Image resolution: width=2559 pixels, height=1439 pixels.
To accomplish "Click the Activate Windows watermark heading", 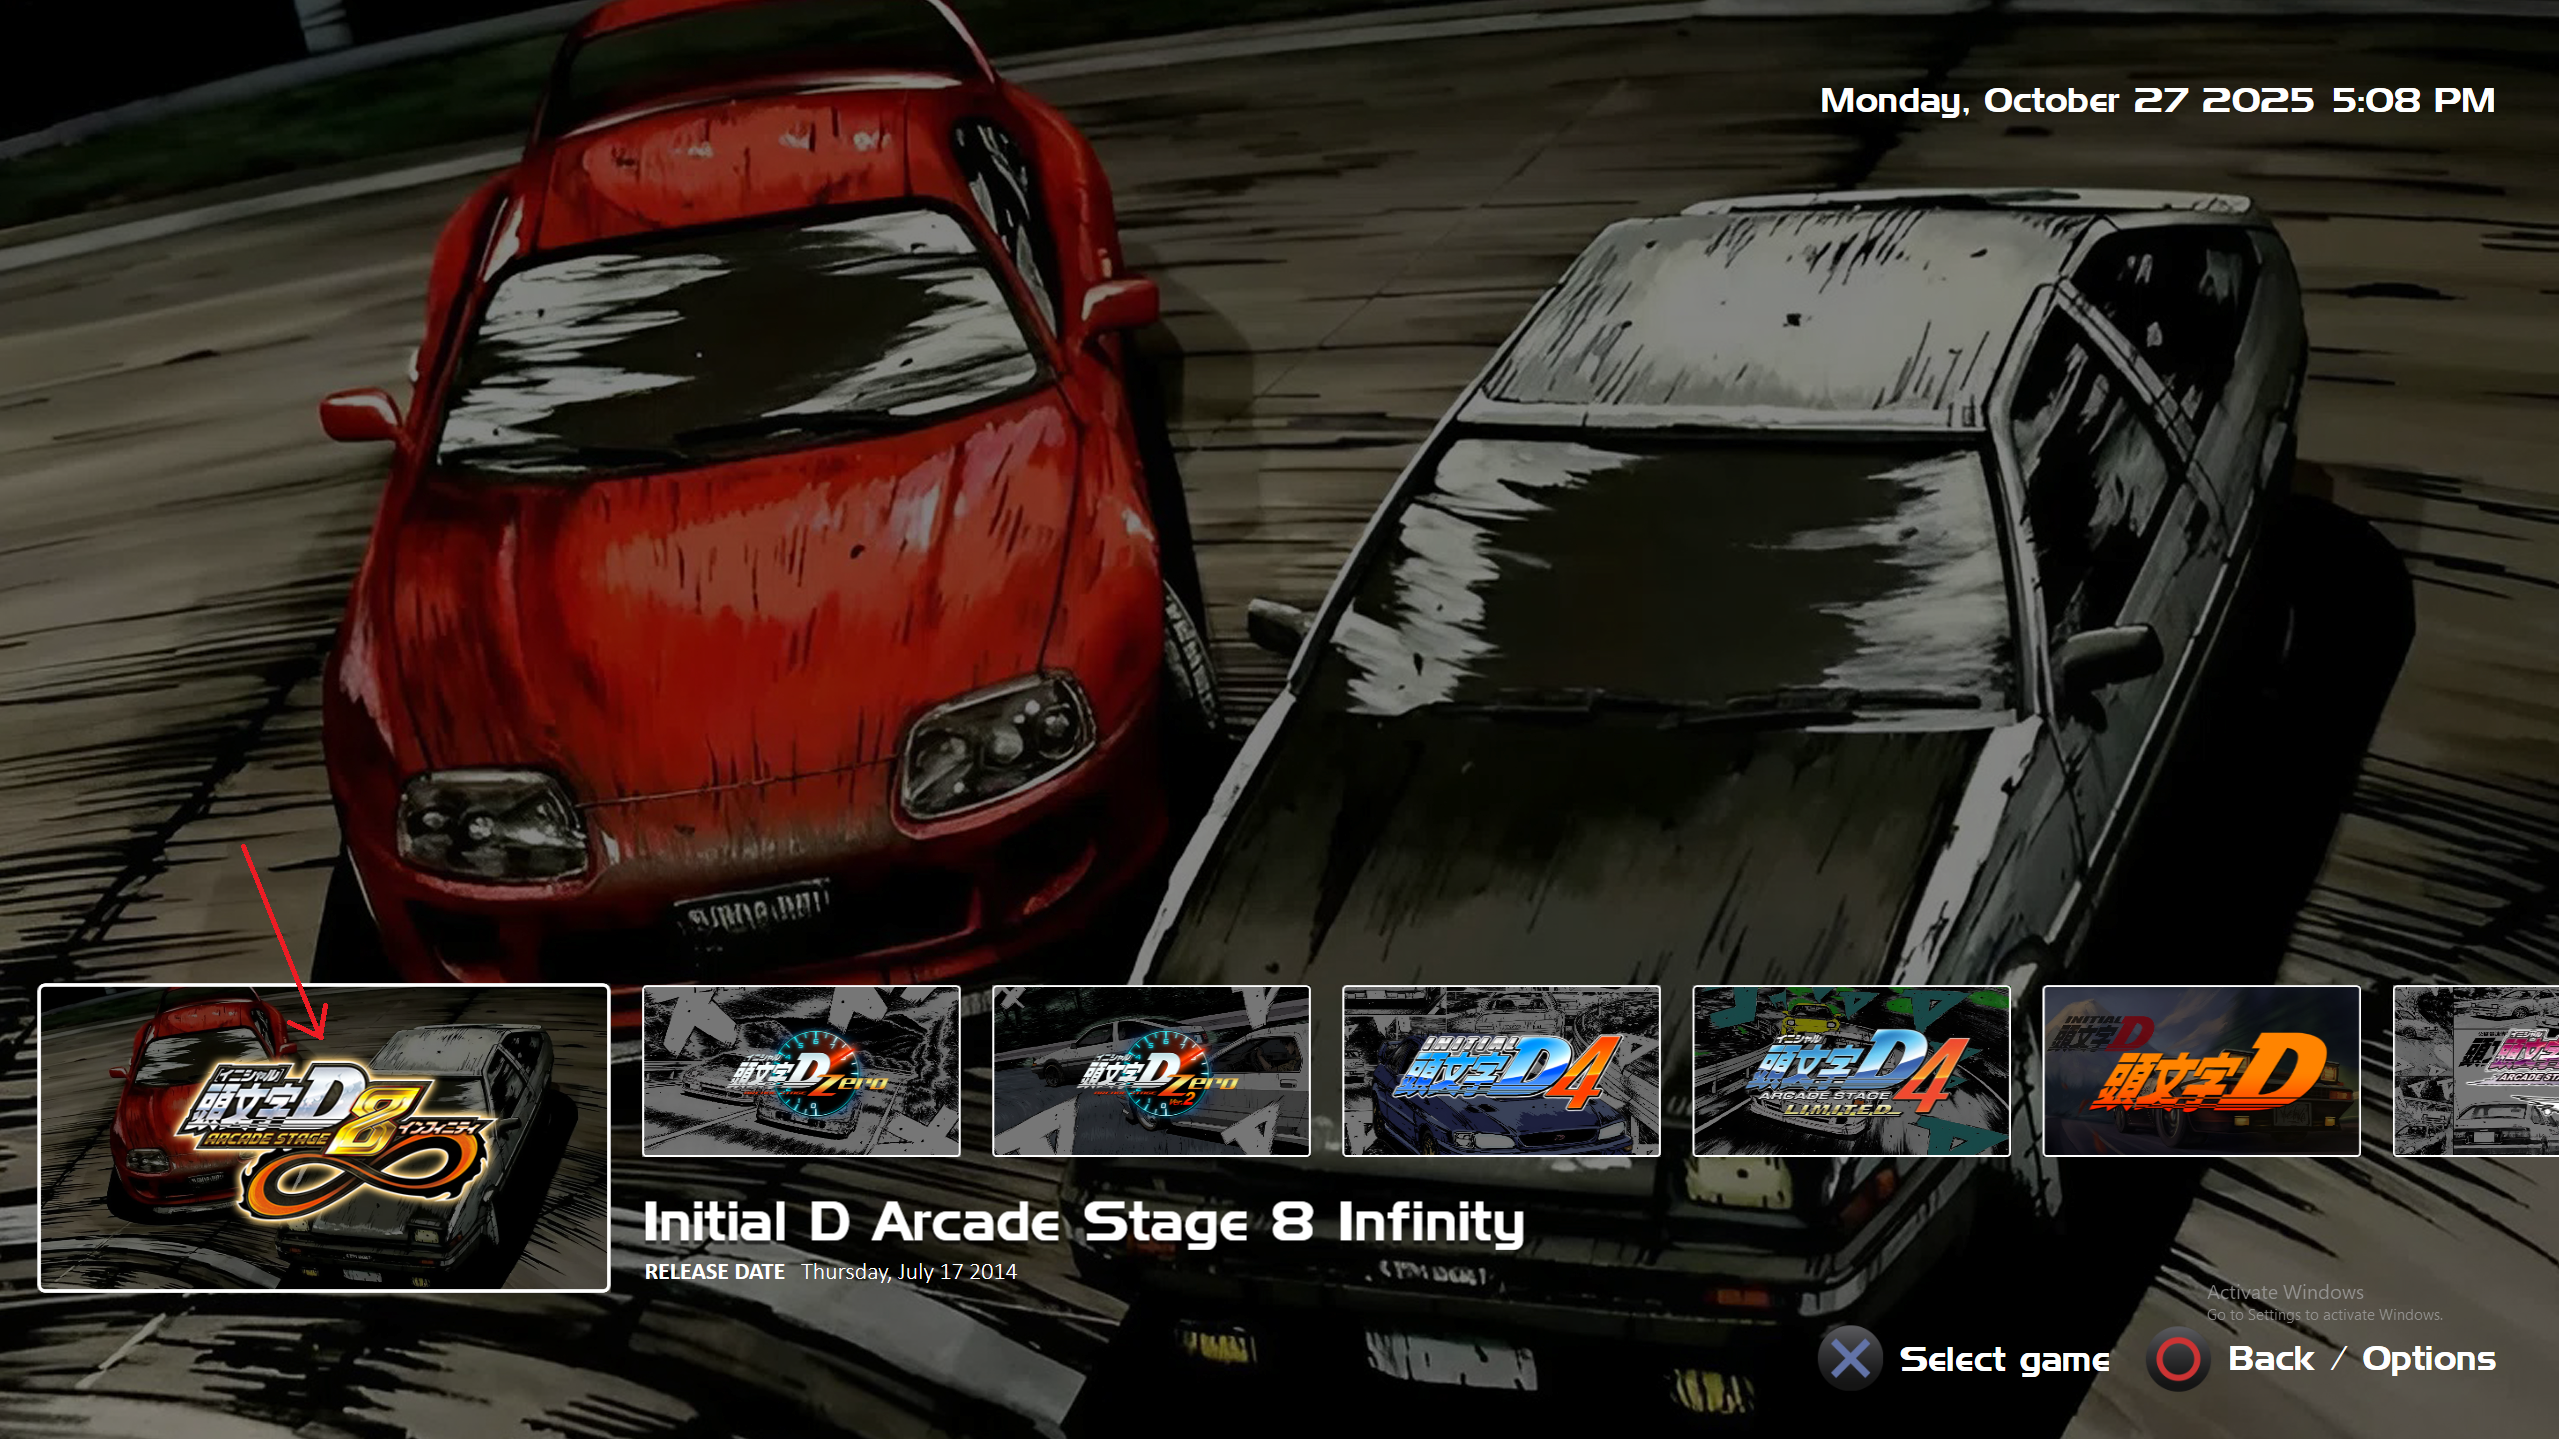I will (x=2284, y=1292).
